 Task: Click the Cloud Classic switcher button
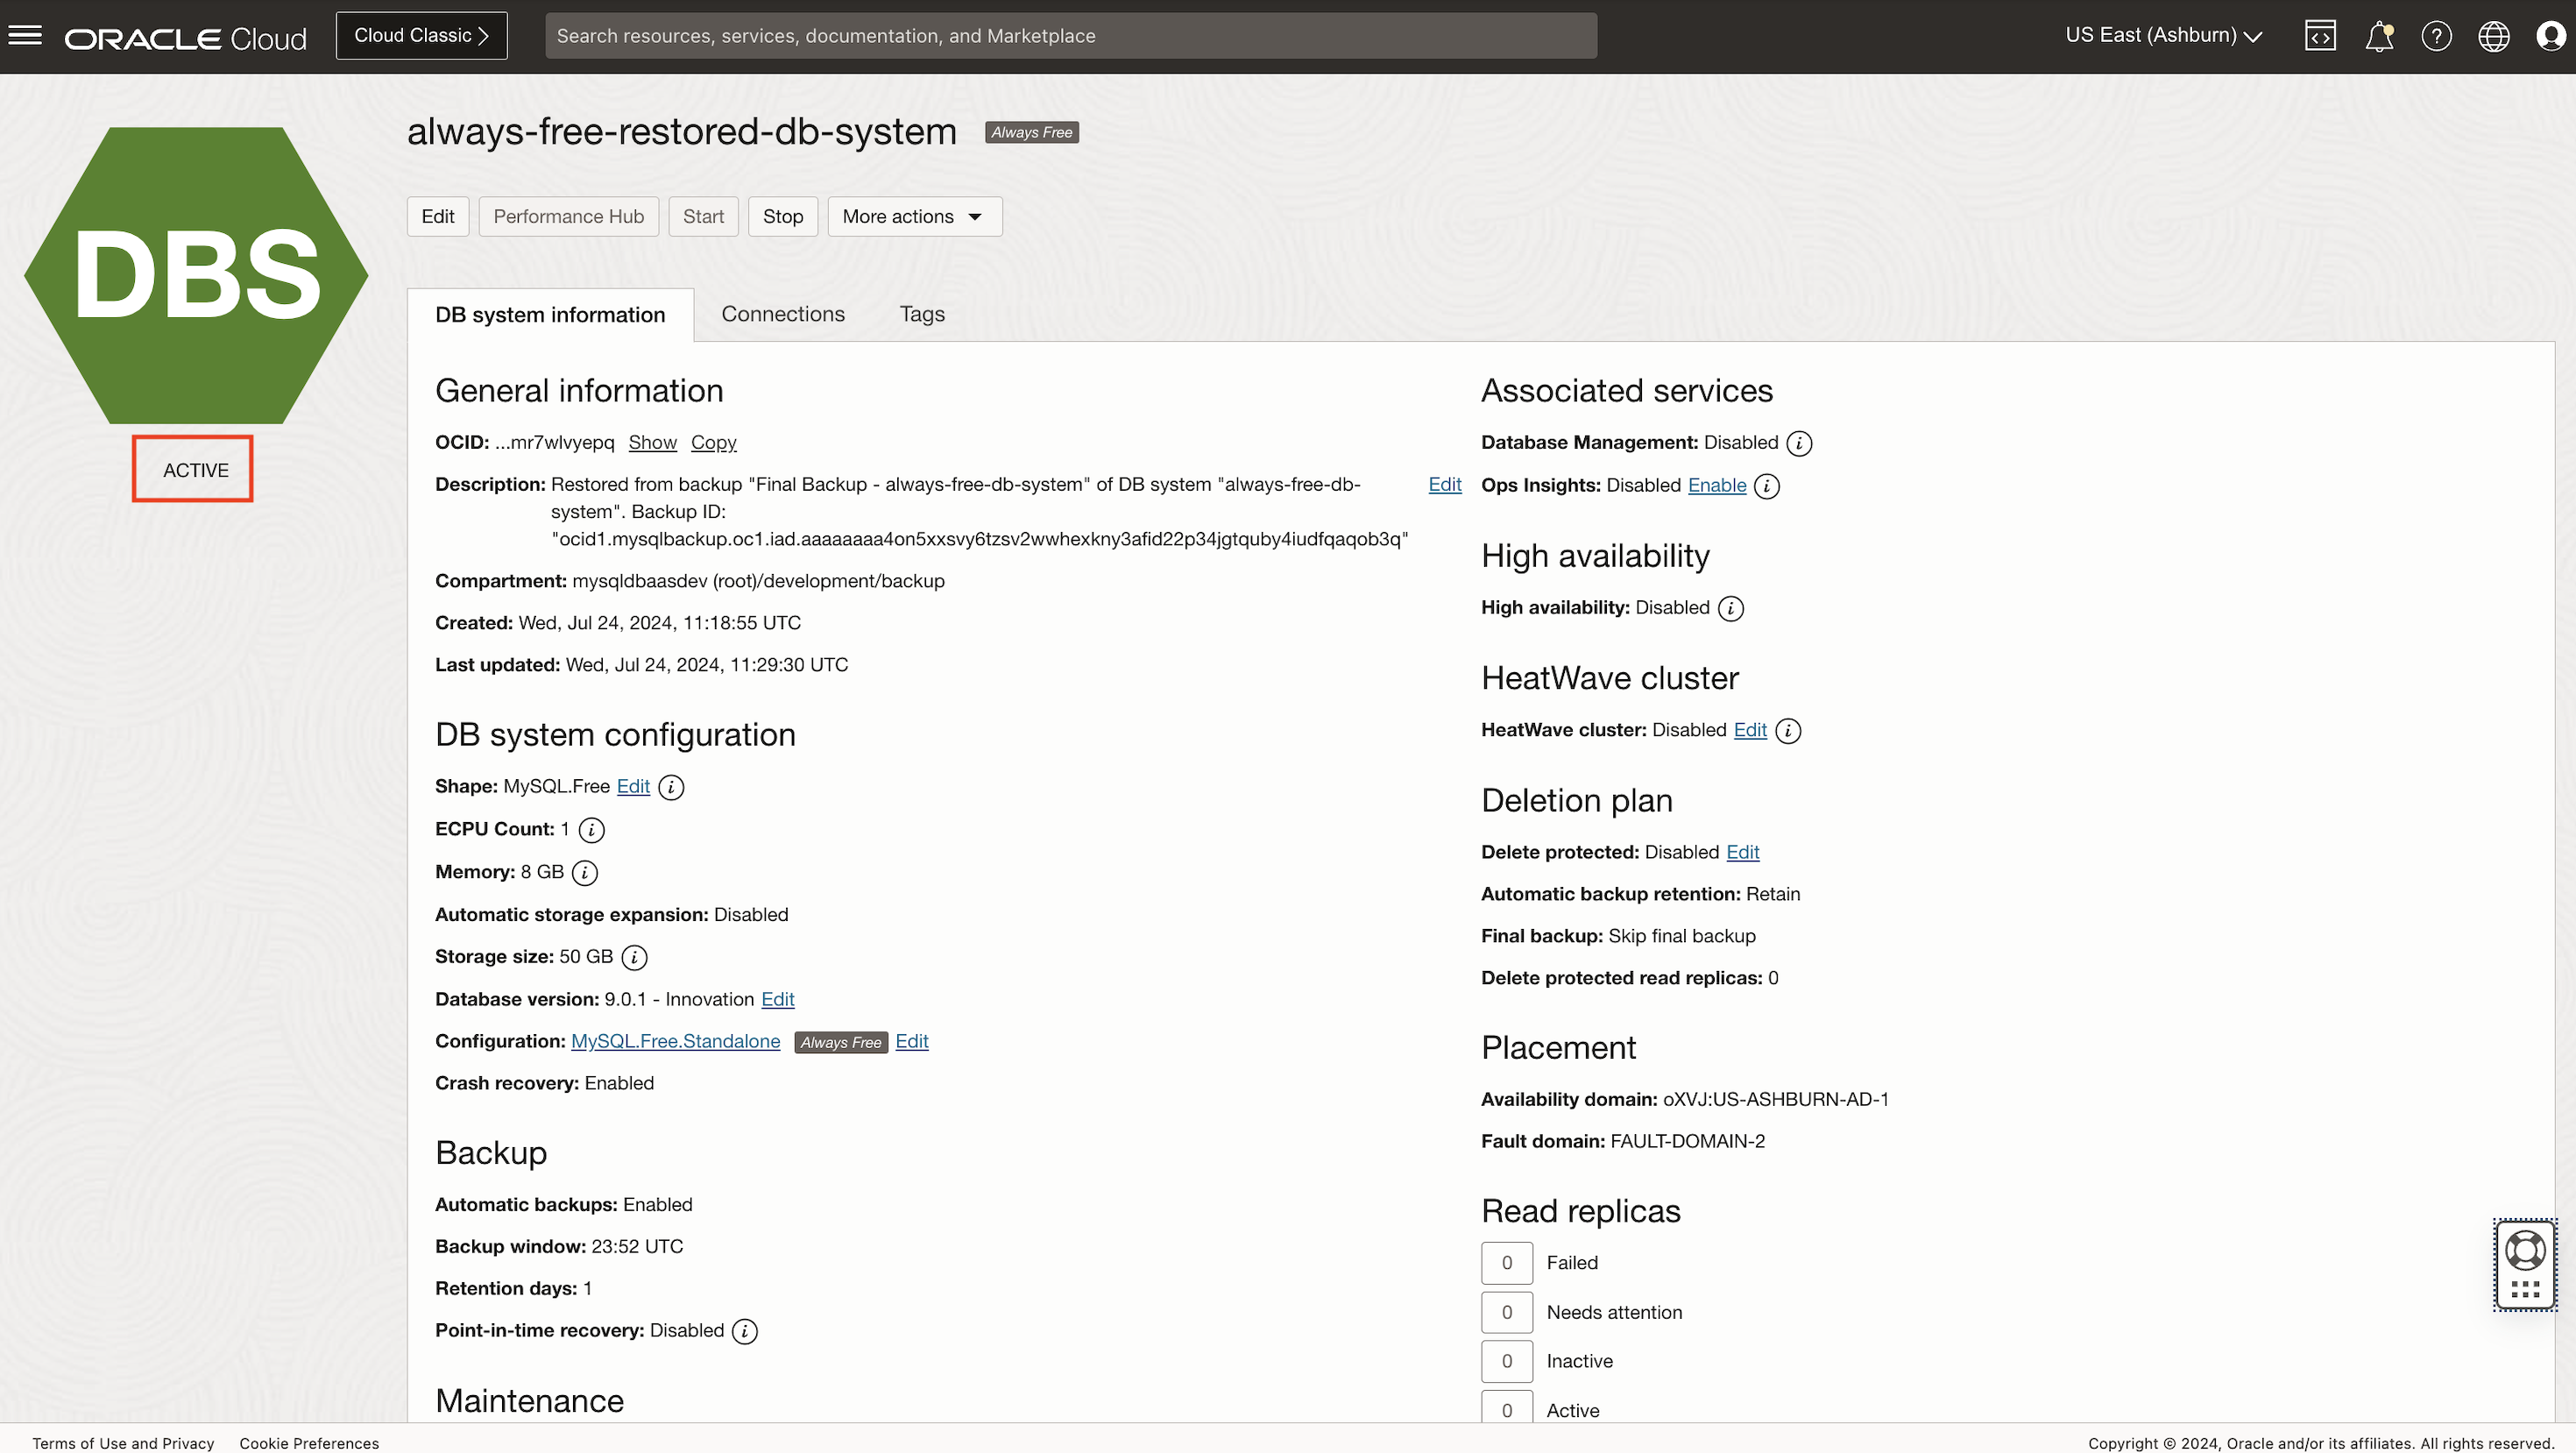coord(421,36)
